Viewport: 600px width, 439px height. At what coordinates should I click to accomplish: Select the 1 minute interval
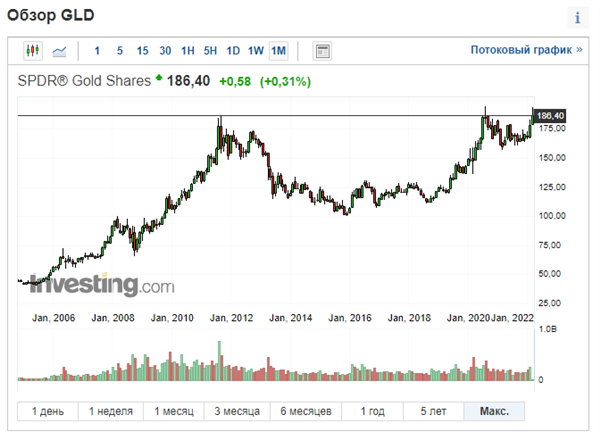pyautogui.click(x=97, y=51)
